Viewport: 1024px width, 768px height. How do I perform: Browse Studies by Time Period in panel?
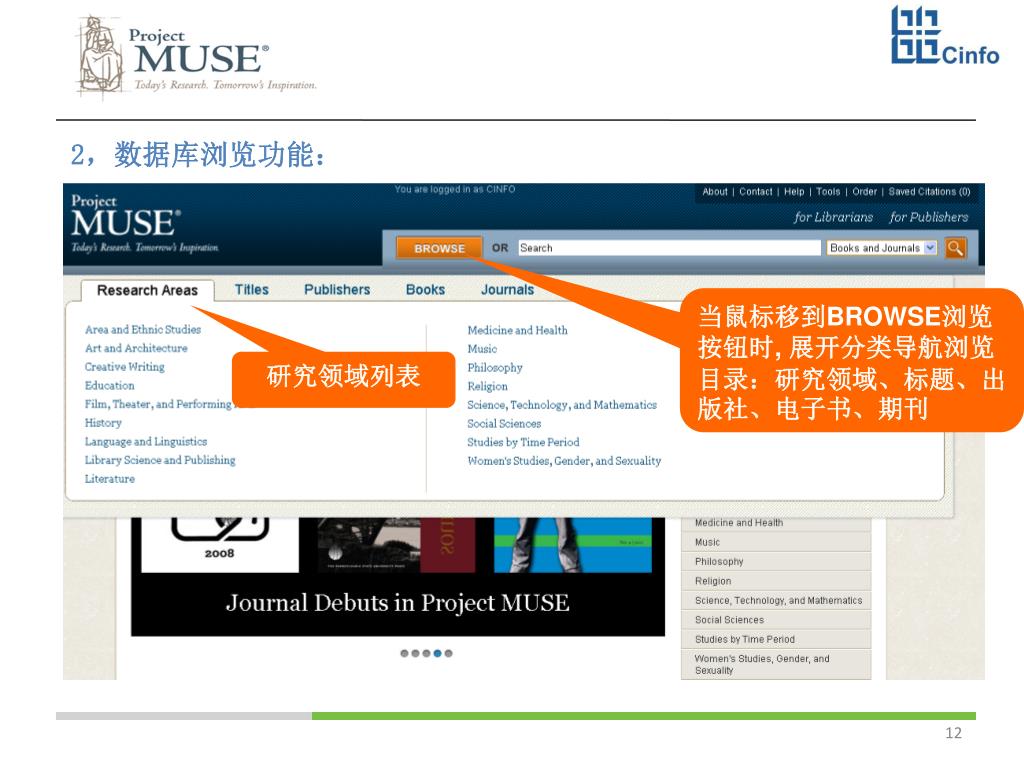(523, 442)
